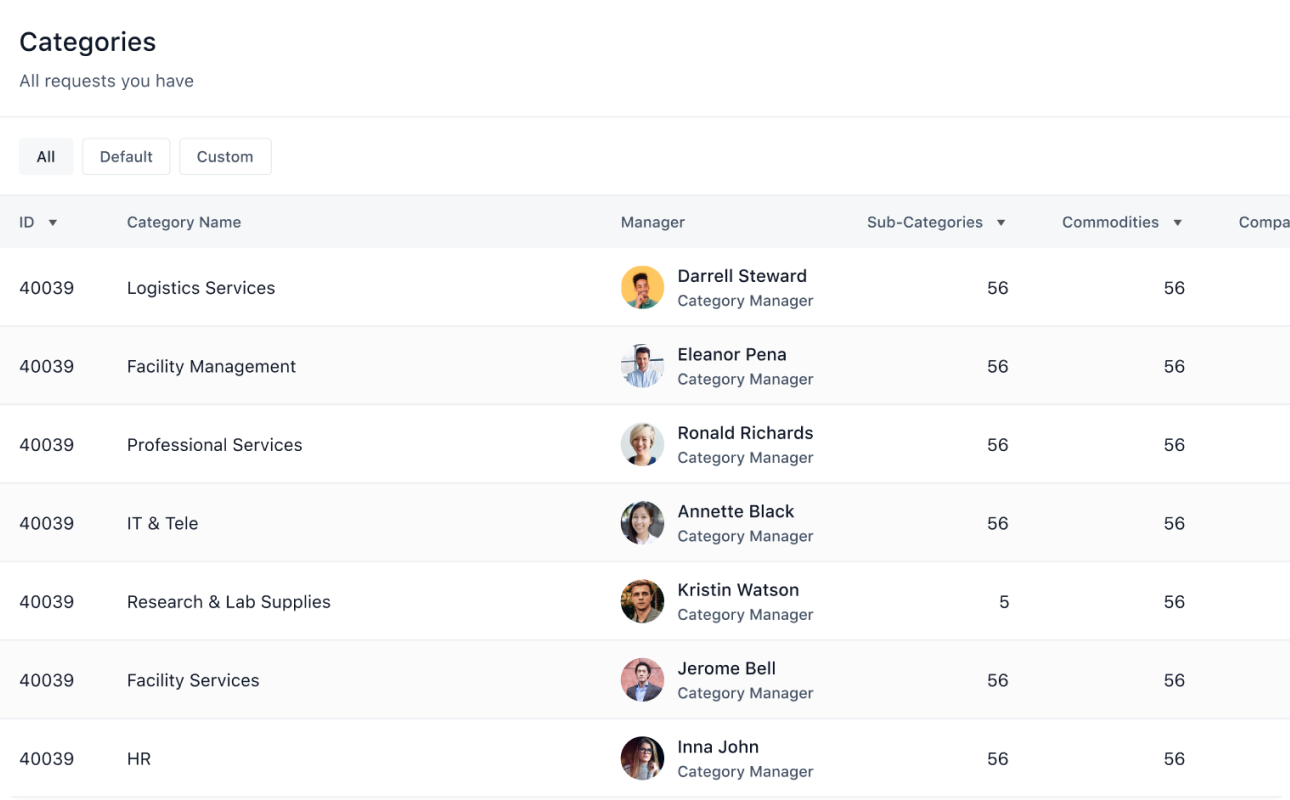Show Custom categories tab

click(225, 157)
